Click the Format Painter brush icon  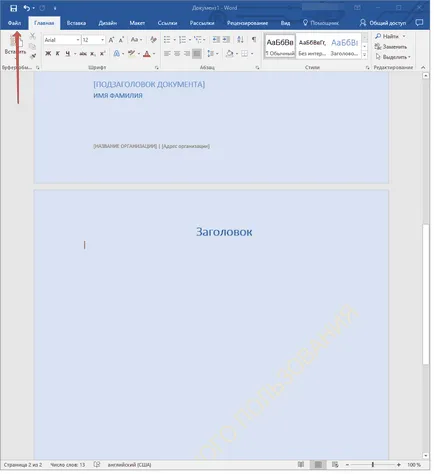coord(33,56)
